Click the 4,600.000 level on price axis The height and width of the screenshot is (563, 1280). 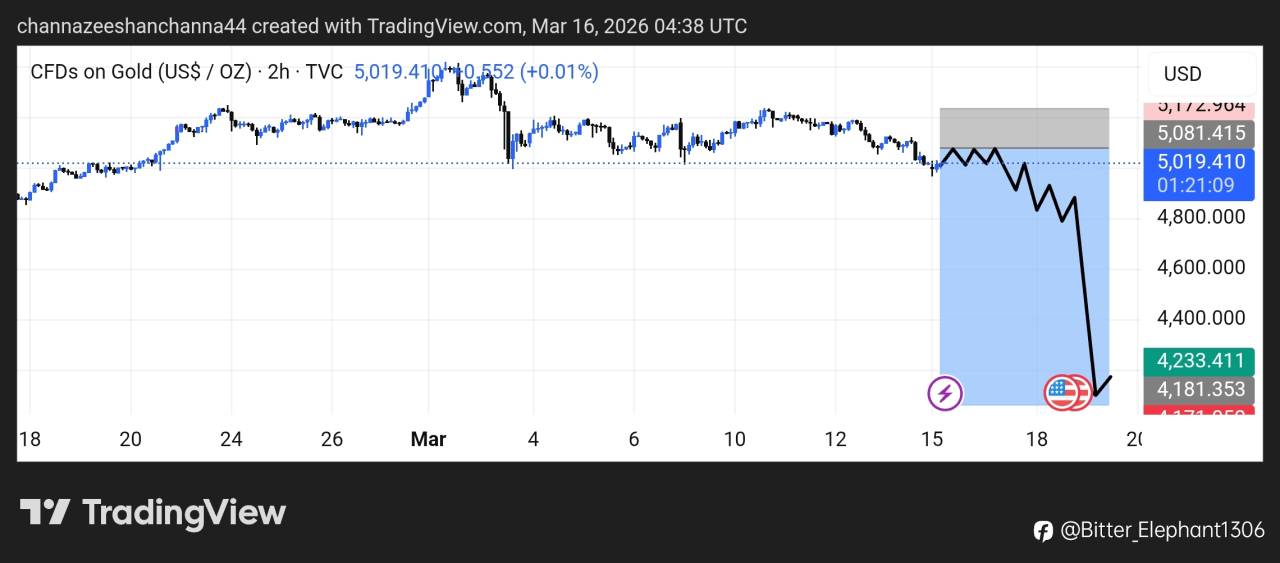[x=1201, y=267]
